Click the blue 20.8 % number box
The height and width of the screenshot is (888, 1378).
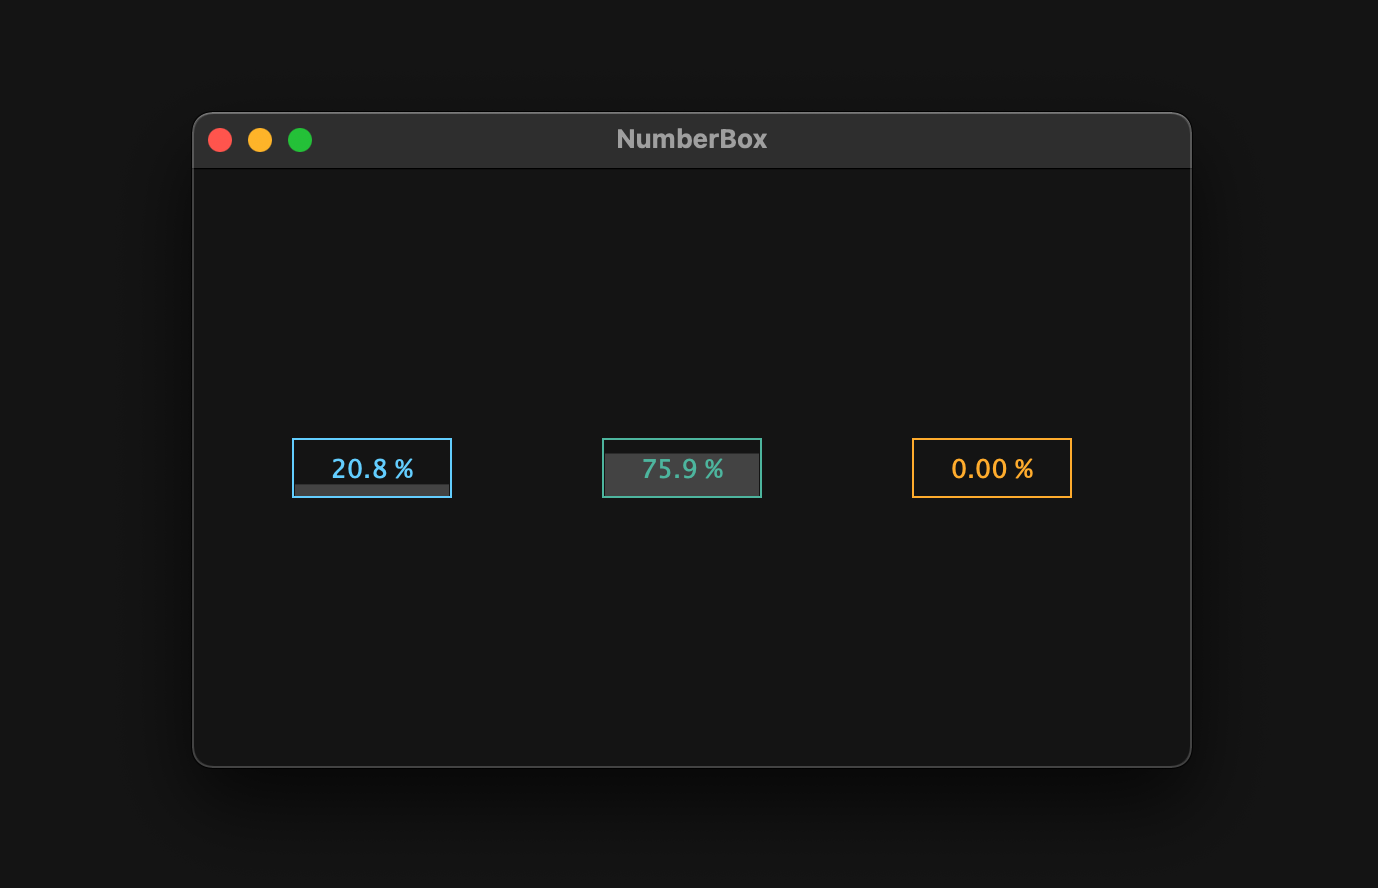372,468
